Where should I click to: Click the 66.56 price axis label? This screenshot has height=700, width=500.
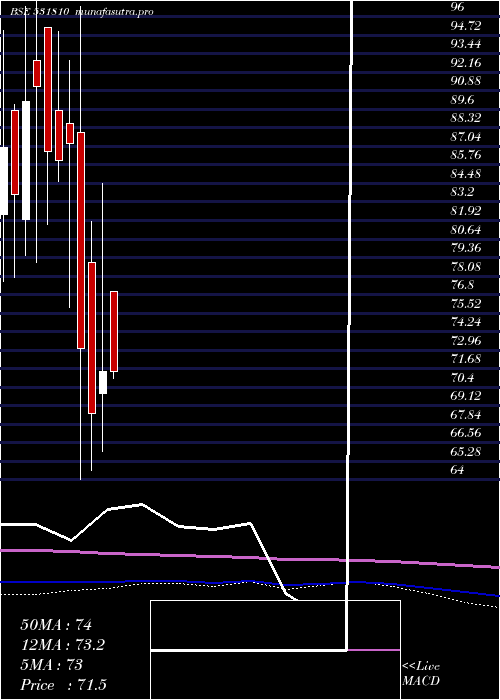pyautogui.click(x=466, y=433)
